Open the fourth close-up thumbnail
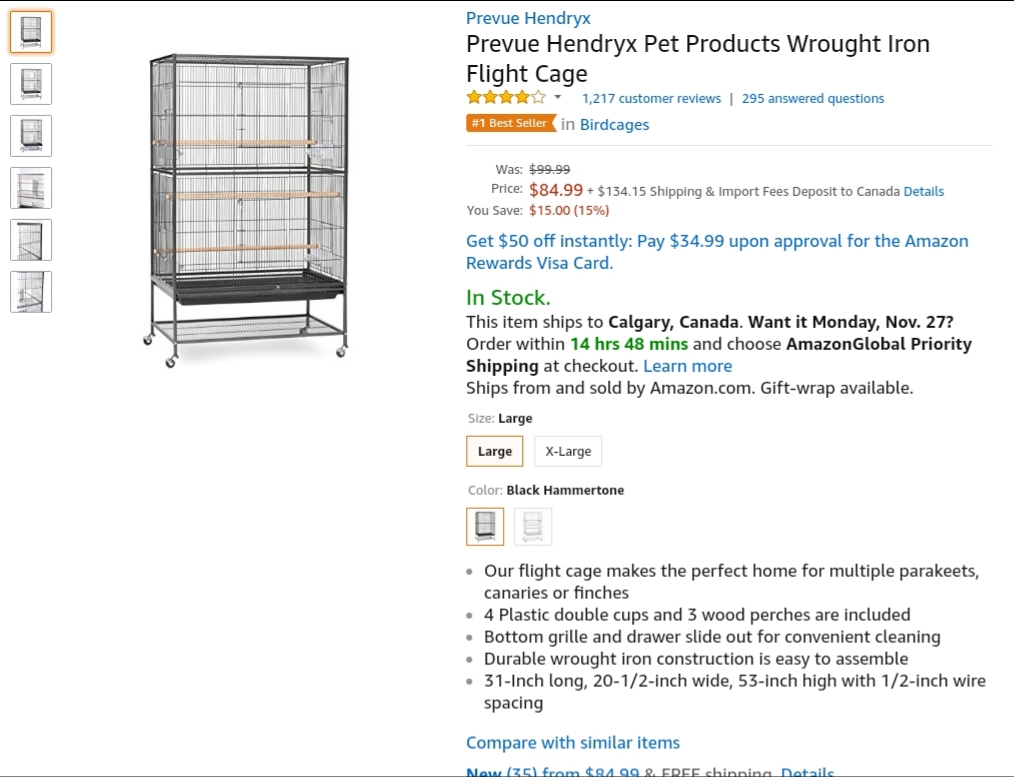This screenshot has height=777, width=1014. coord(31,188)
